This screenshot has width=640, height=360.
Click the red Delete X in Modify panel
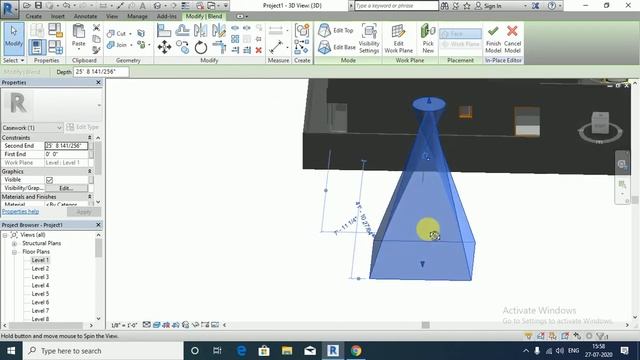coord(258,50)
